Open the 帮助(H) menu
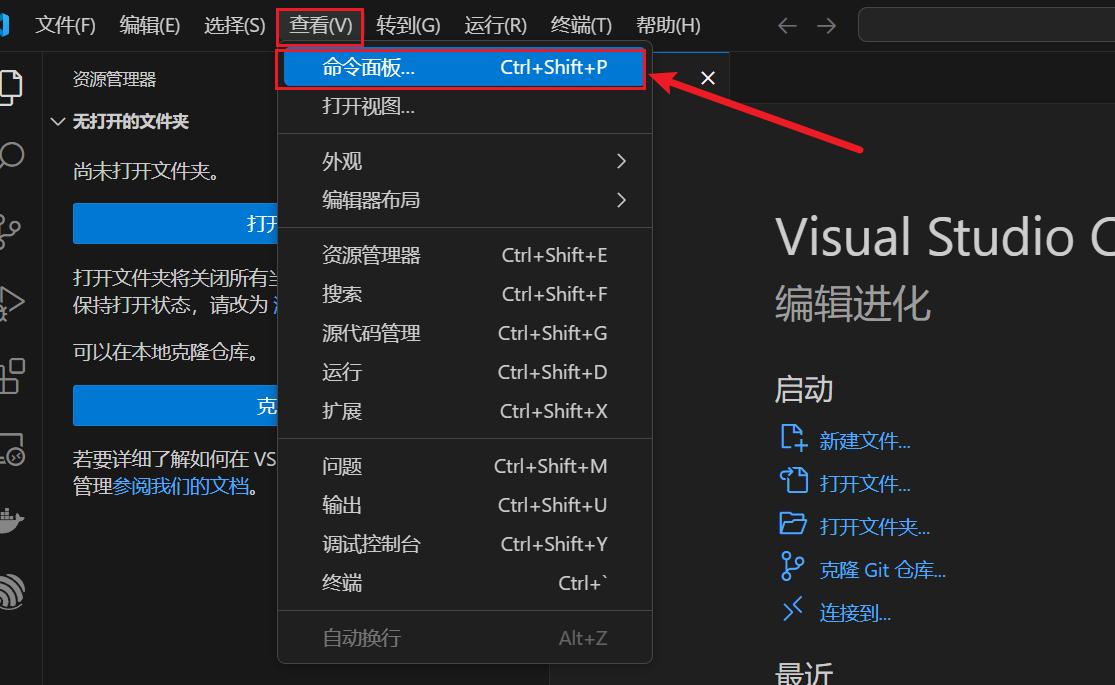 point(668,26)
